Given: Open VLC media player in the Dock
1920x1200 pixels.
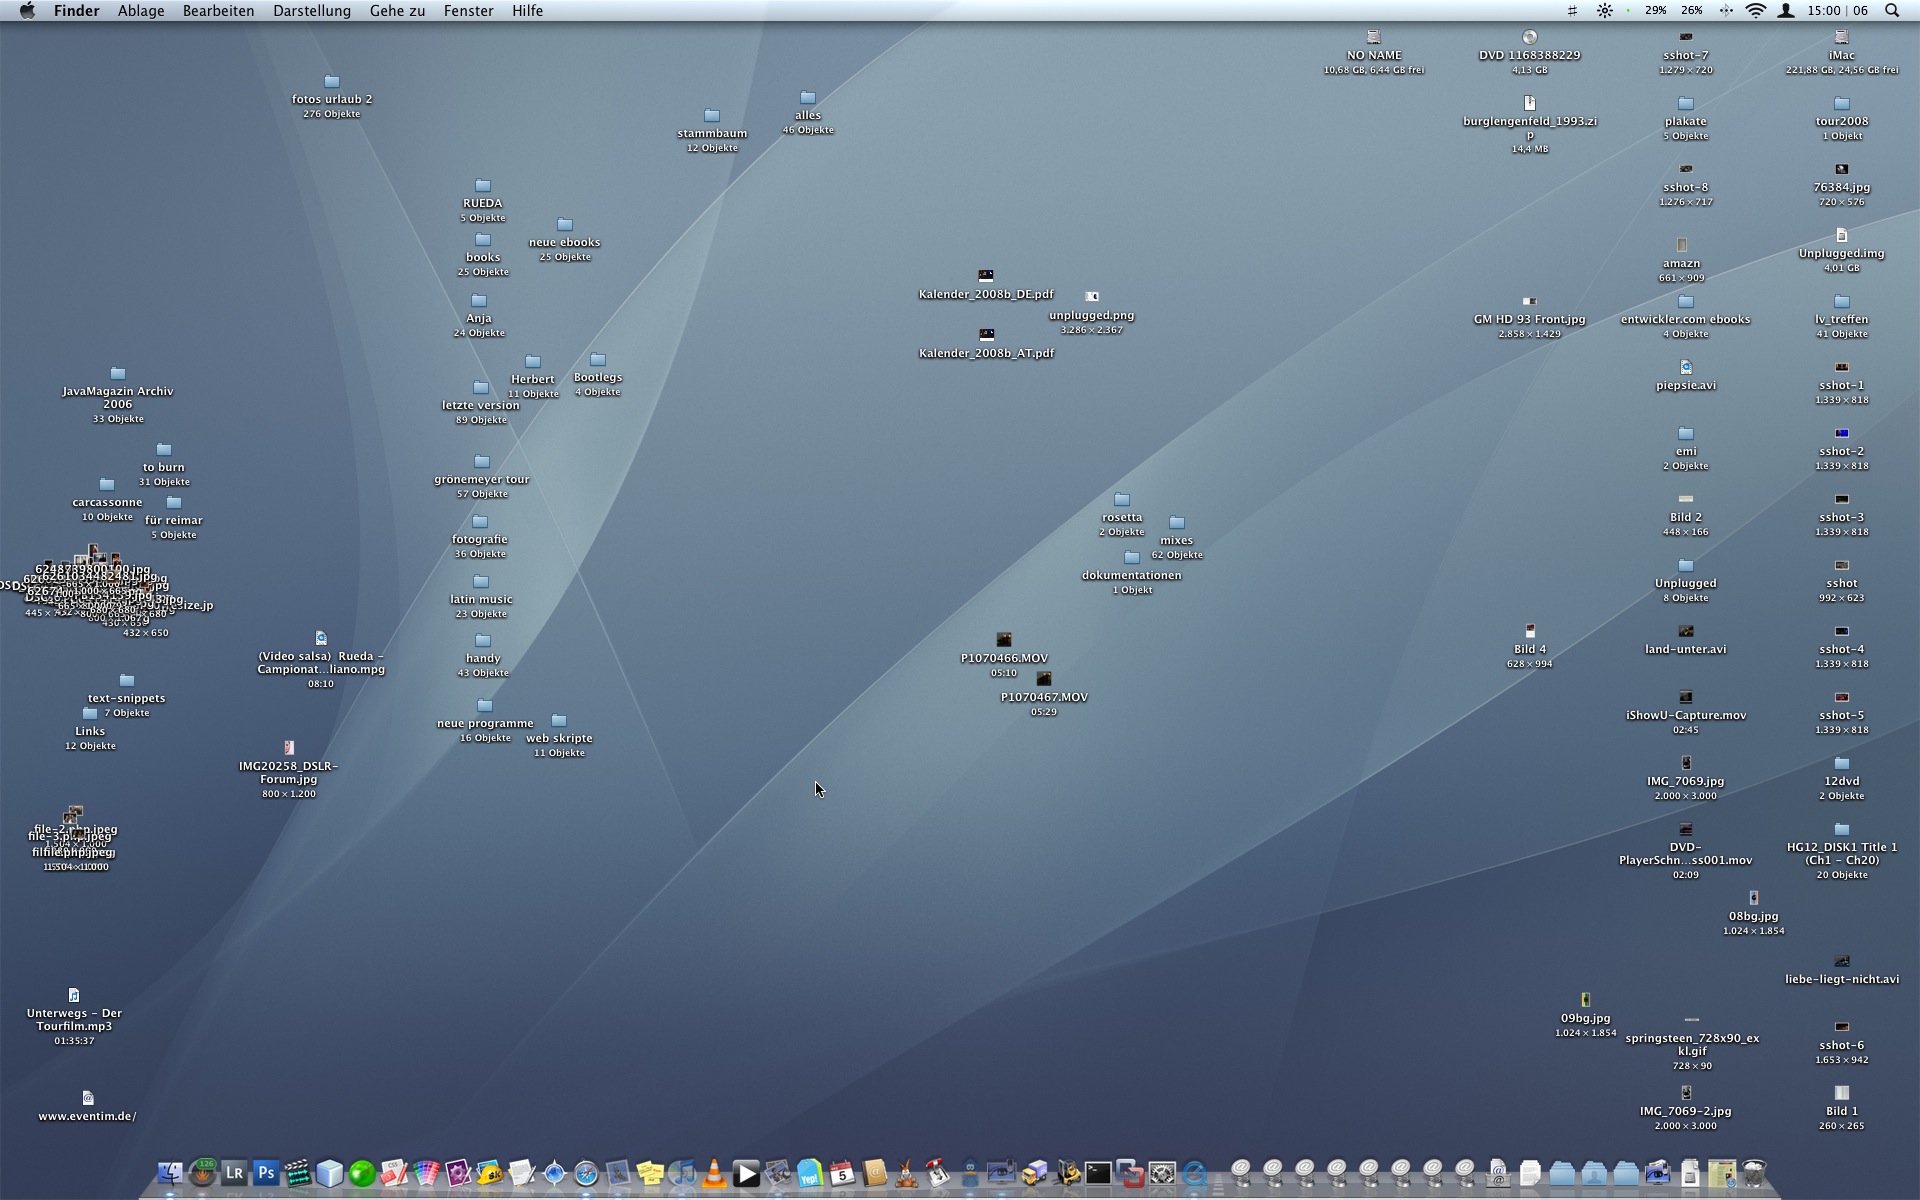Looking at the screenshot, I should 714,1173.
